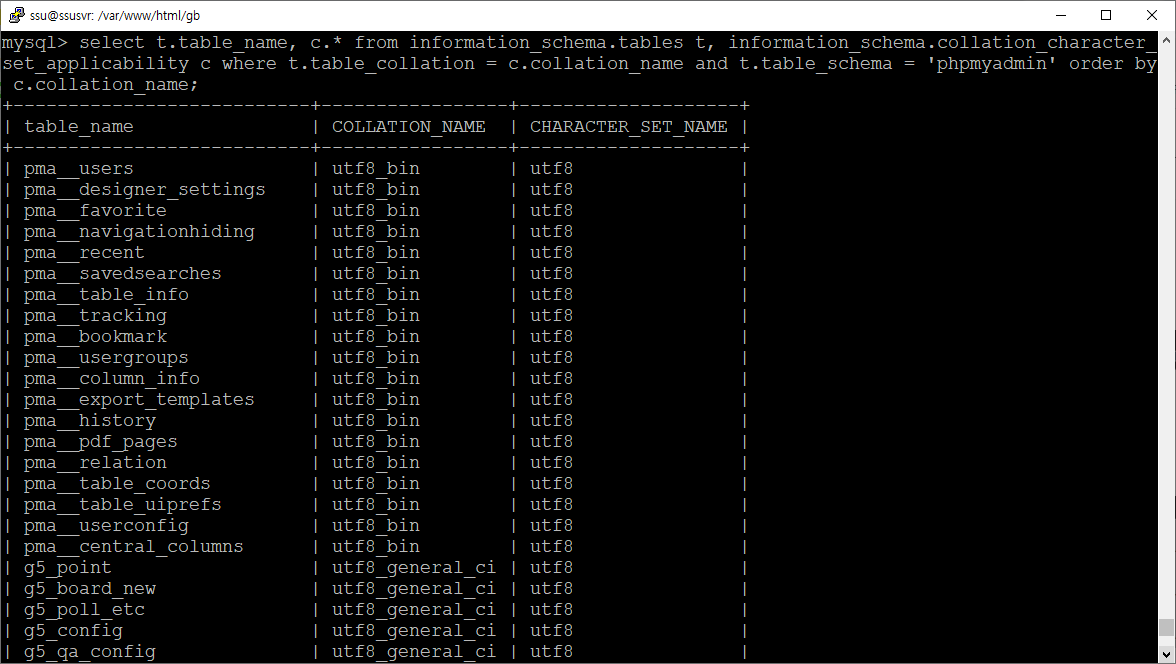Image resolution: width=1176 pixels, height=664 pixels.
Task: Maximize the terminal window
Action: click(x=1106, y=15)
